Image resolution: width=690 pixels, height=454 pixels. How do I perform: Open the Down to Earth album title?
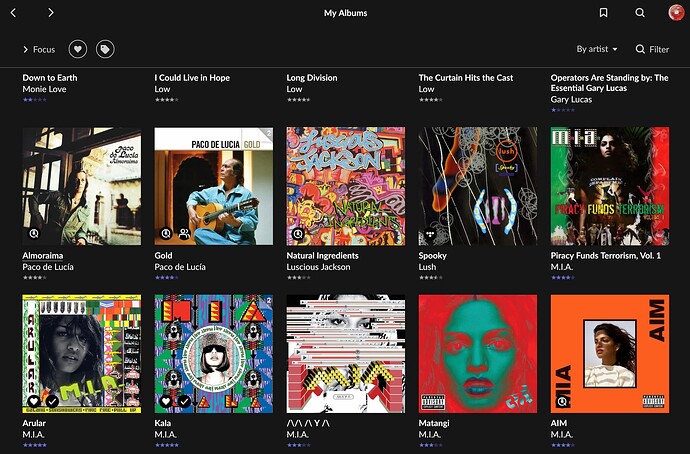(50, 78)
